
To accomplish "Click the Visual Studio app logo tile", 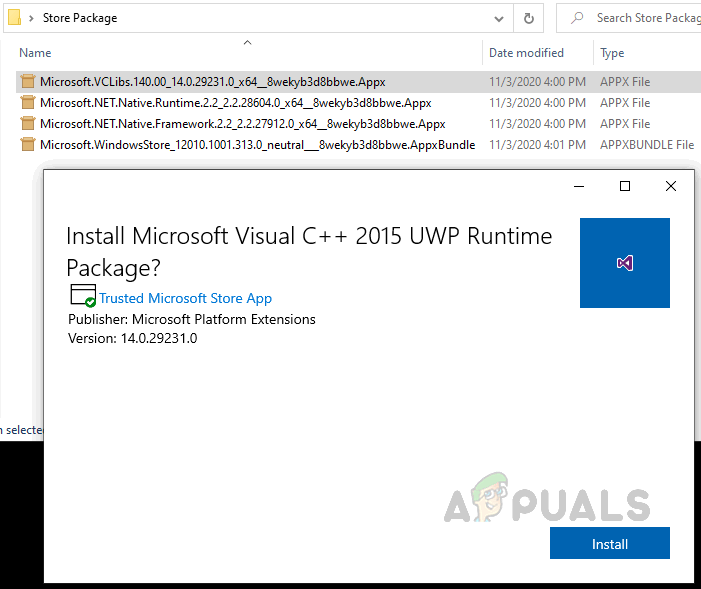I will 624,263.
